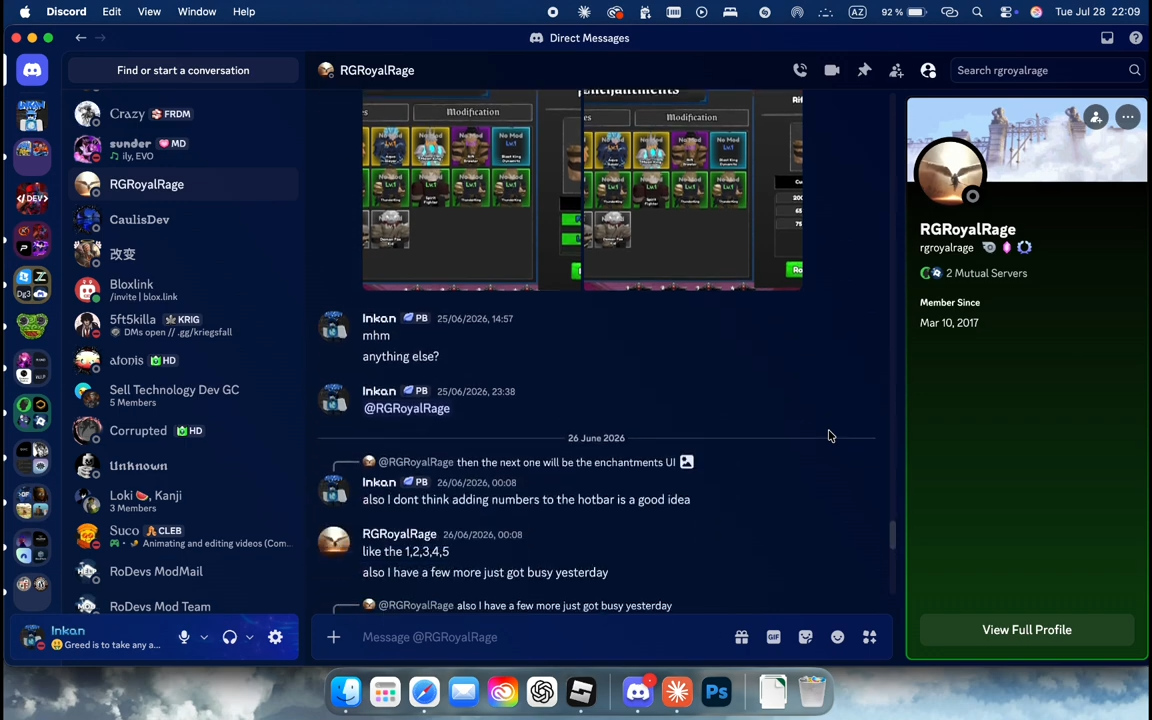This screenshot has height=720, width=1152.
Task: Open user settings gear
Action: [276, 637]
